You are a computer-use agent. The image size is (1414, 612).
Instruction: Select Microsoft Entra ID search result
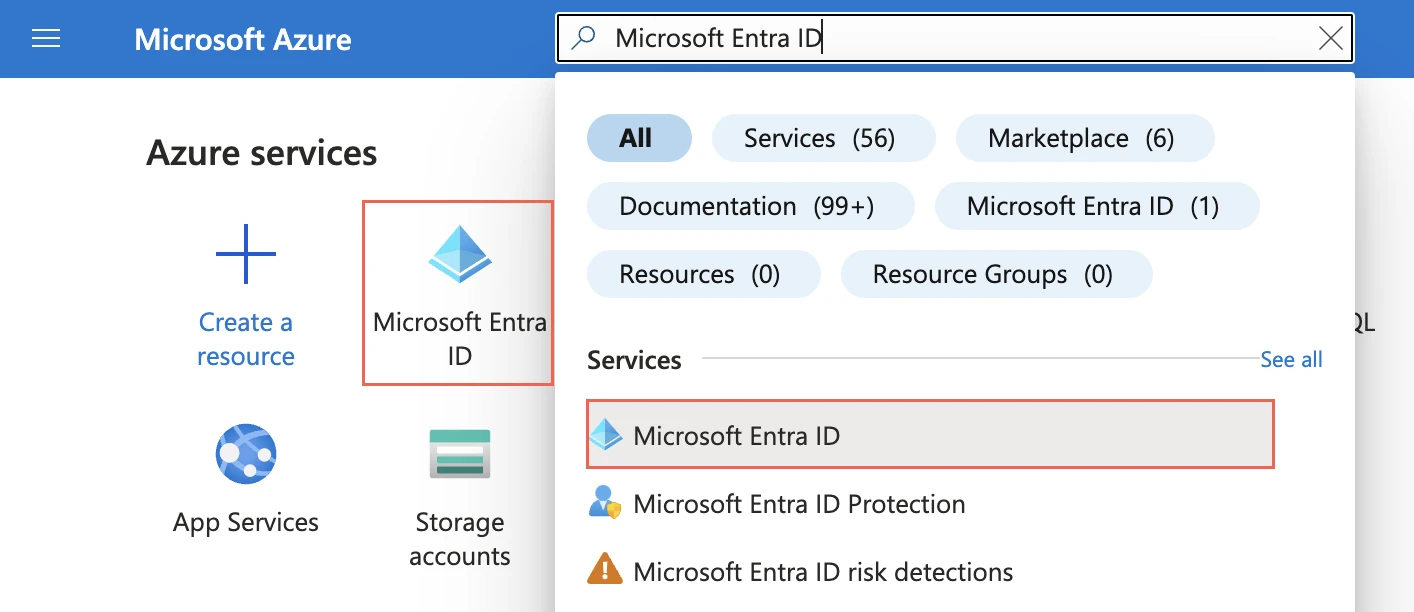pyautogui.click(x=736, y=435)
